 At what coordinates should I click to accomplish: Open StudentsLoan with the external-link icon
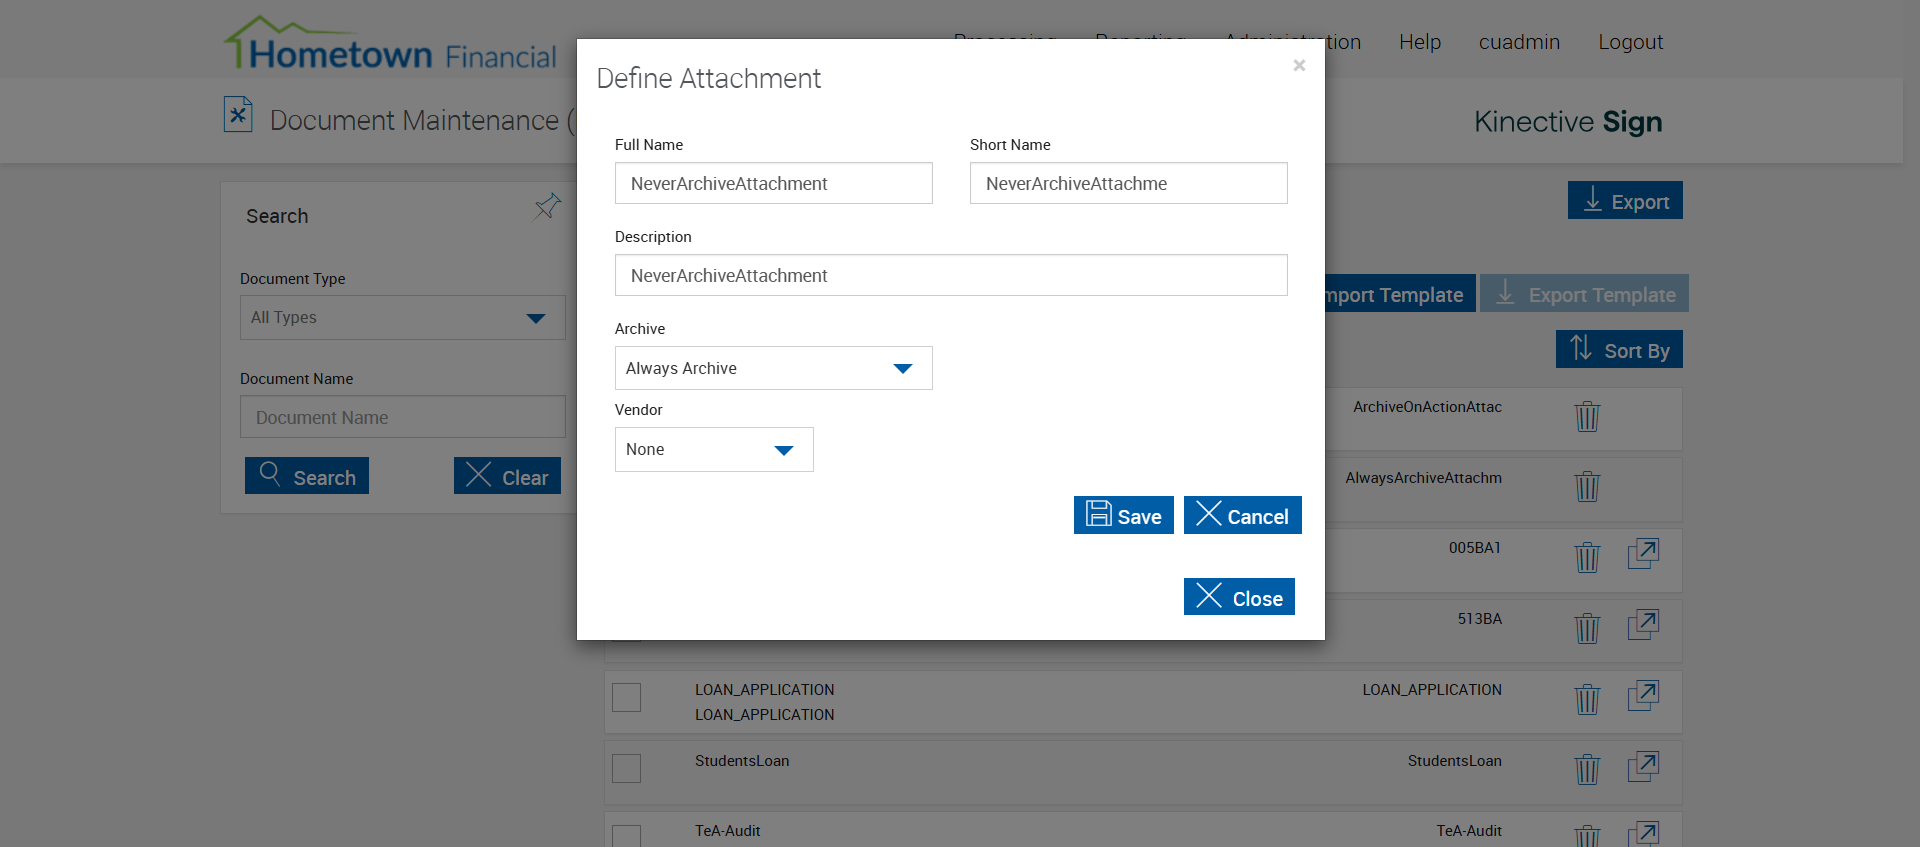(1643, 767)
